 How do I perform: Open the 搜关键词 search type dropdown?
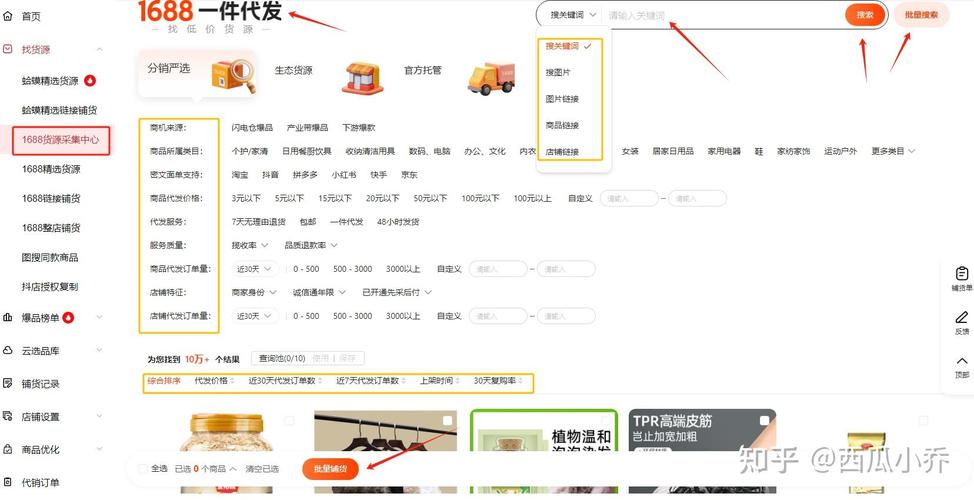pos(572,15)
